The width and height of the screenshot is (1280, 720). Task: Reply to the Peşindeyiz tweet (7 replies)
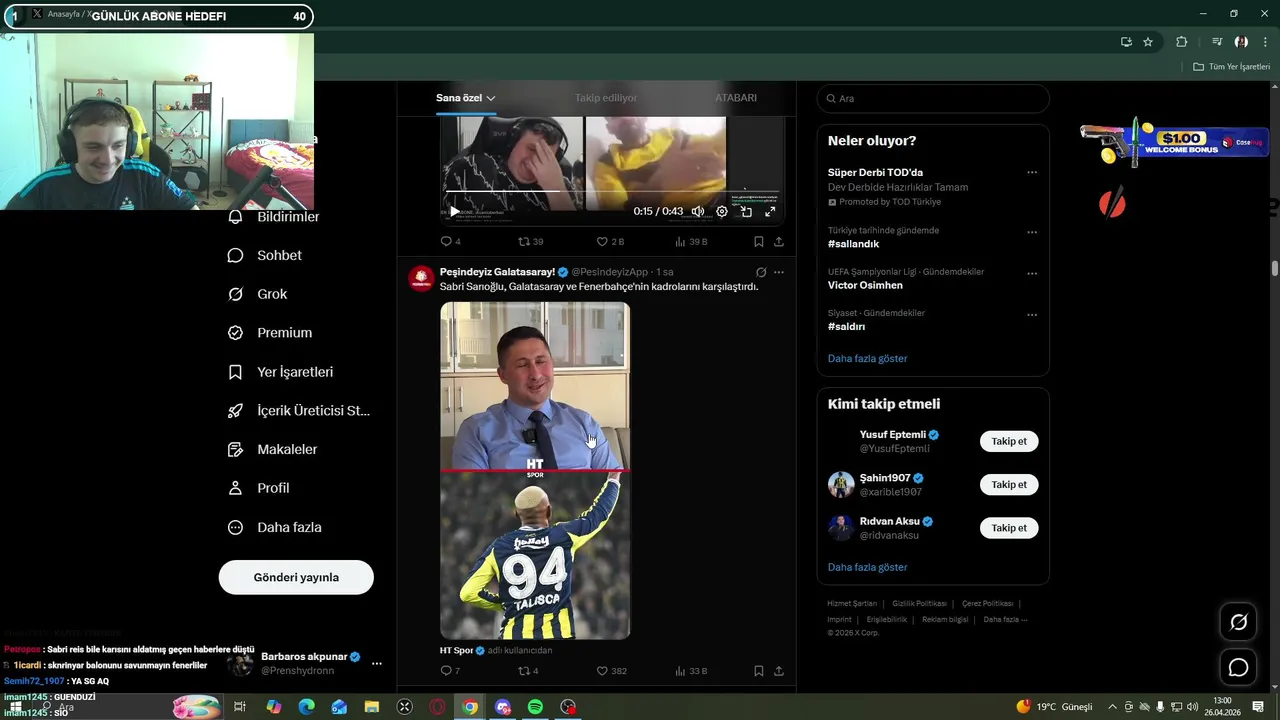450,671
